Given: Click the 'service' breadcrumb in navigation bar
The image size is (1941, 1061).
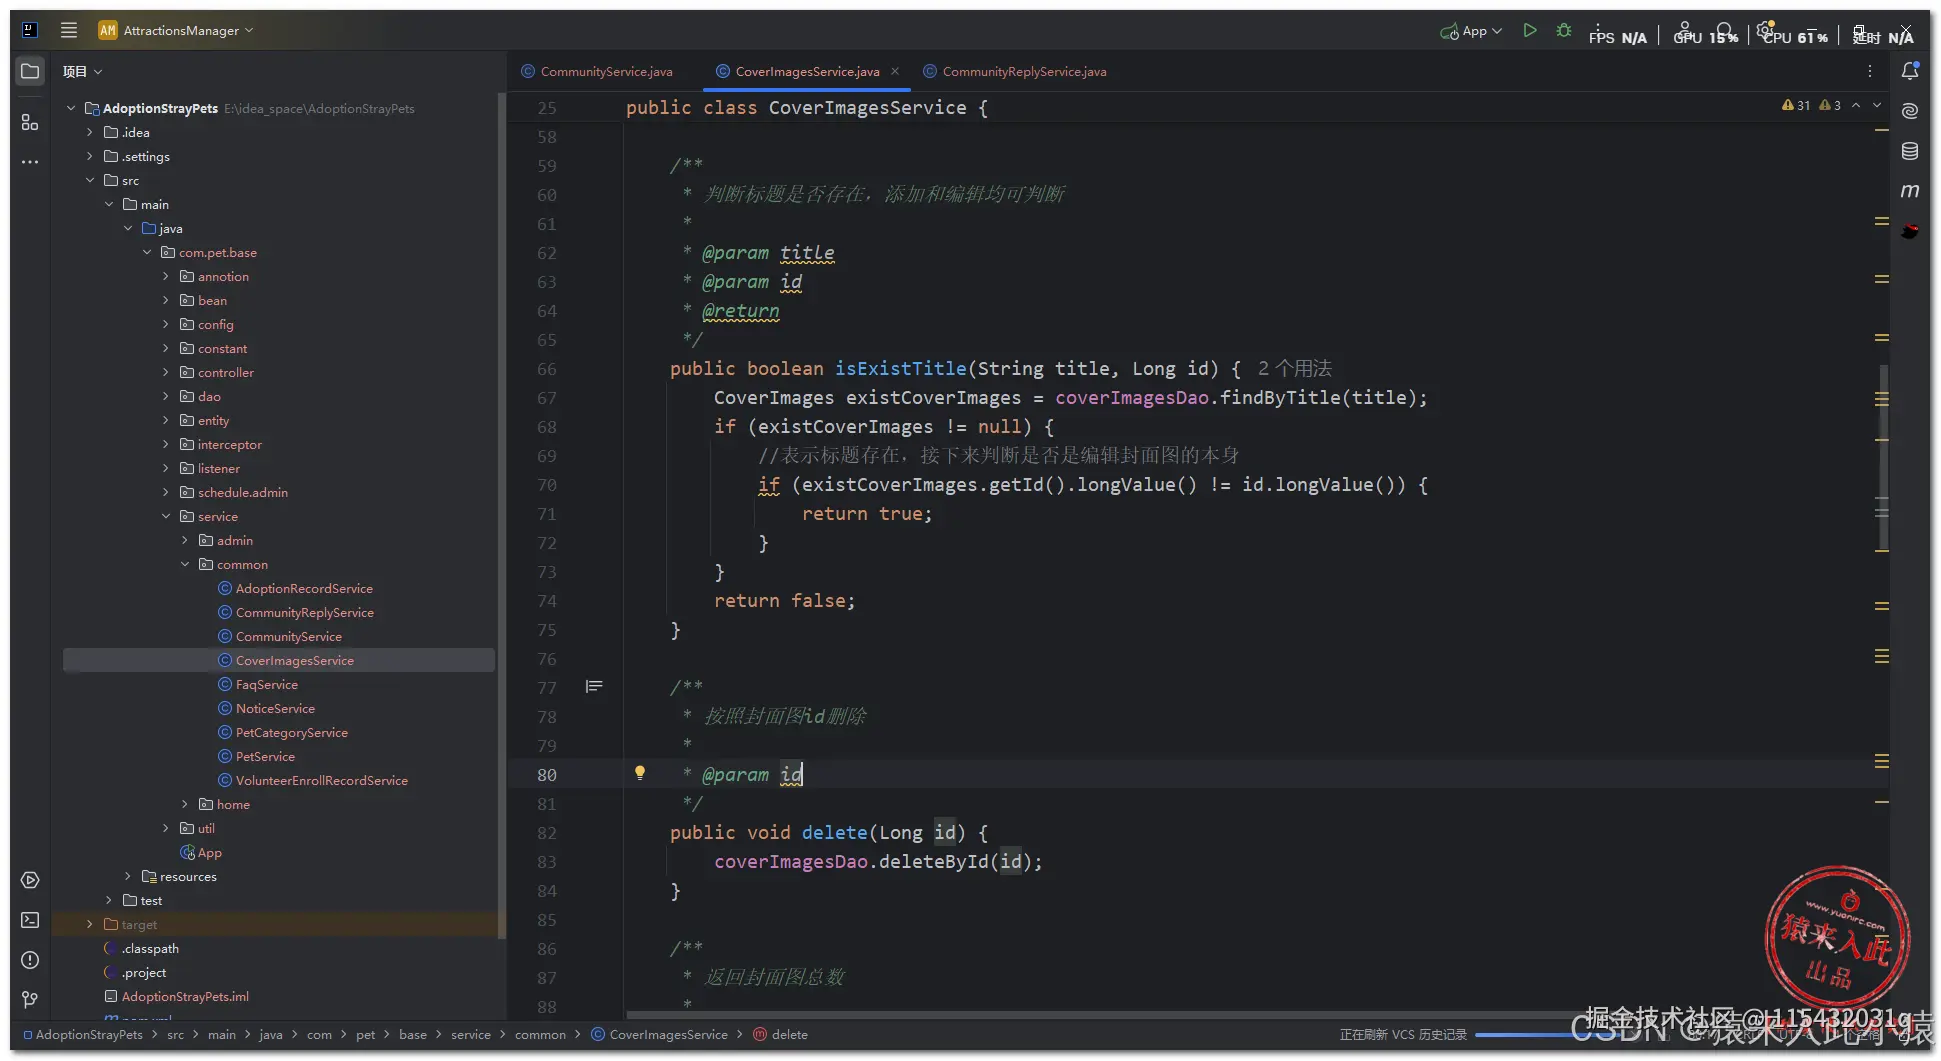Looking at the screenshot, I should pyautogui.click(x=471, y=1034).
